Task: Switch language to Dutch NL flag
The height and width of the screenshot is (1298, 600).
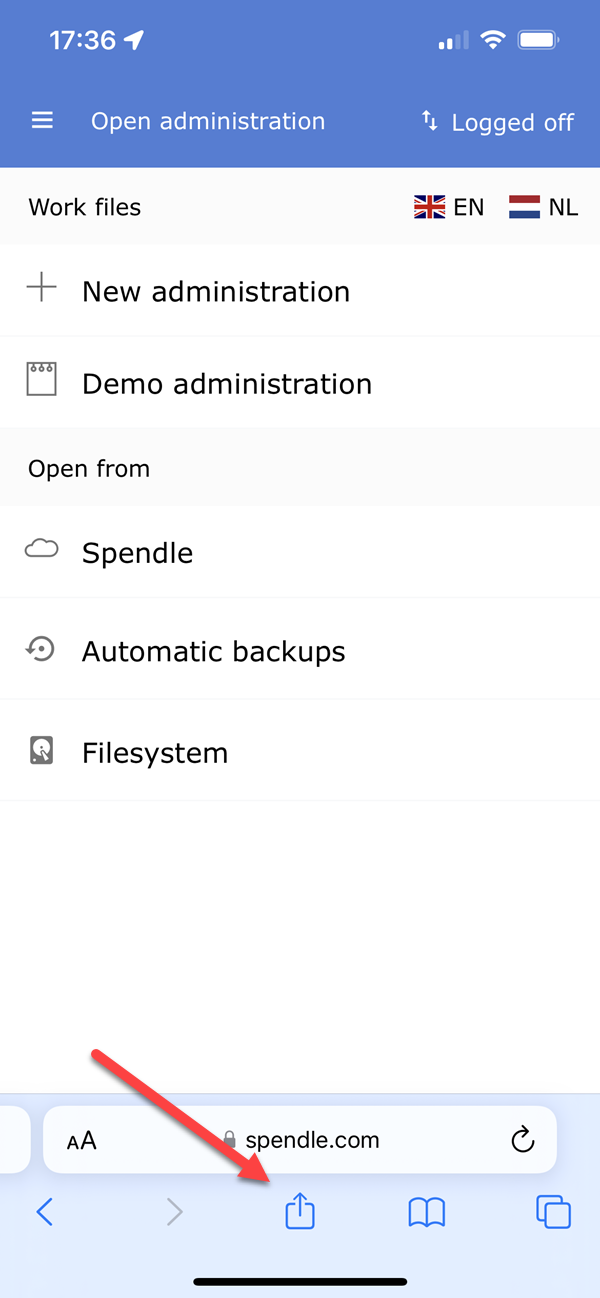Action: click(543, 207)
